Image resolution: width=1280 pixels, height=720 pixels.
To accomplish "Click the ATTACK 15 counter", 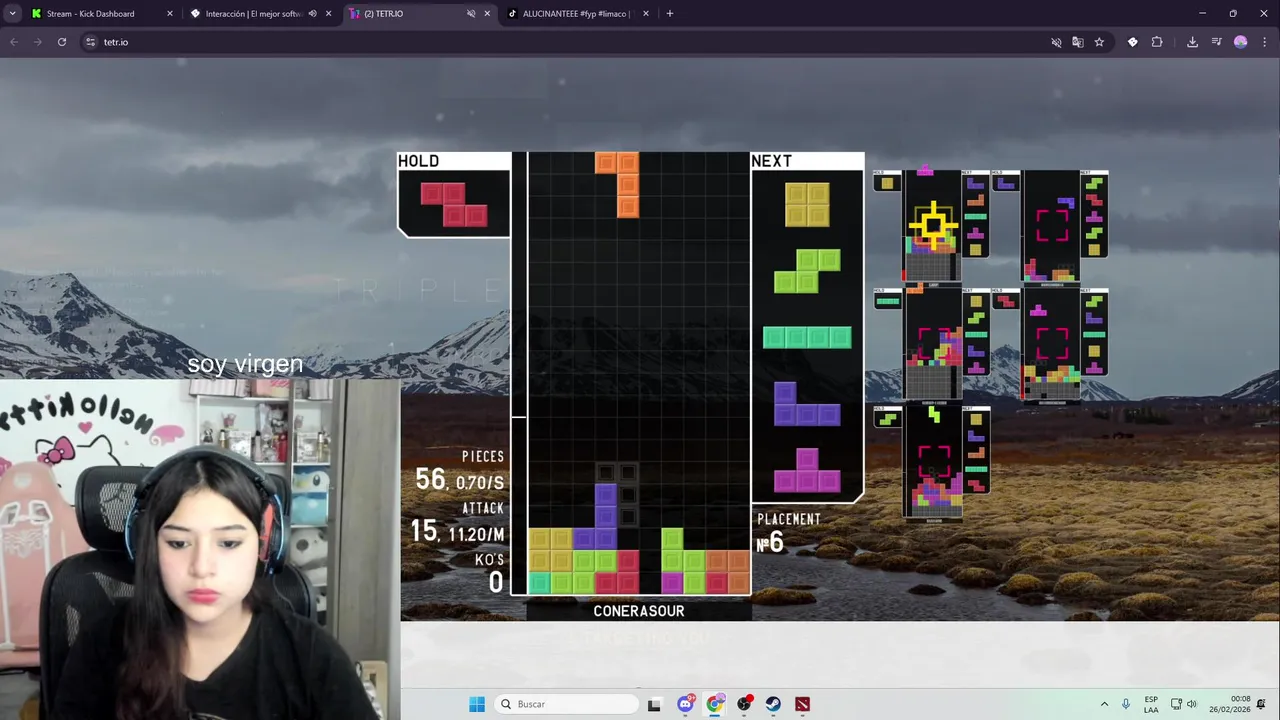I will point(457,523).
